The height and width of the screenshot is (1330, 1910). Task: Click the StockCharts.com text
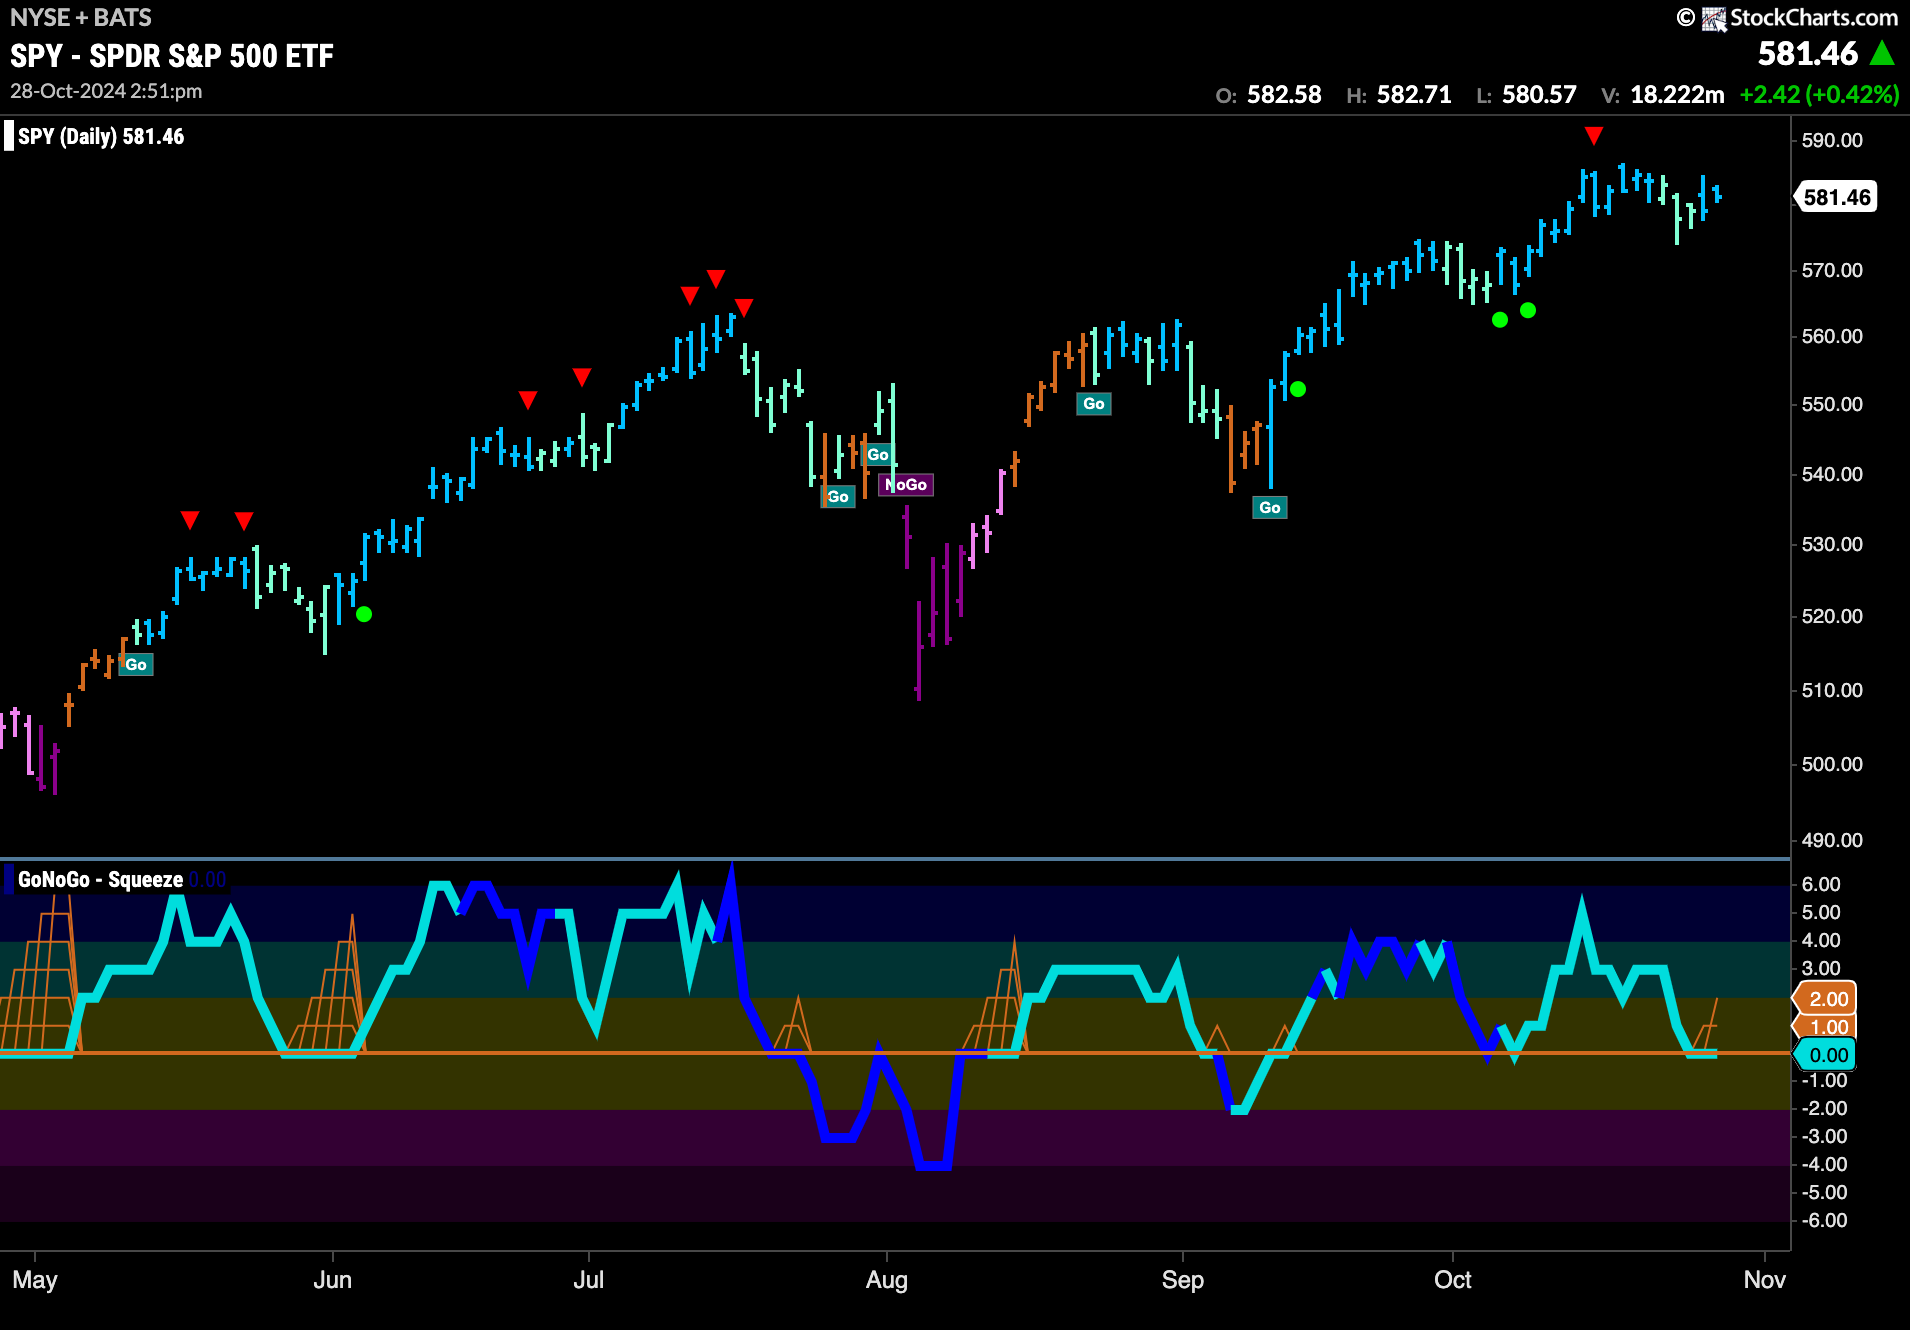pyautogui.click(x=1814, y=18)
